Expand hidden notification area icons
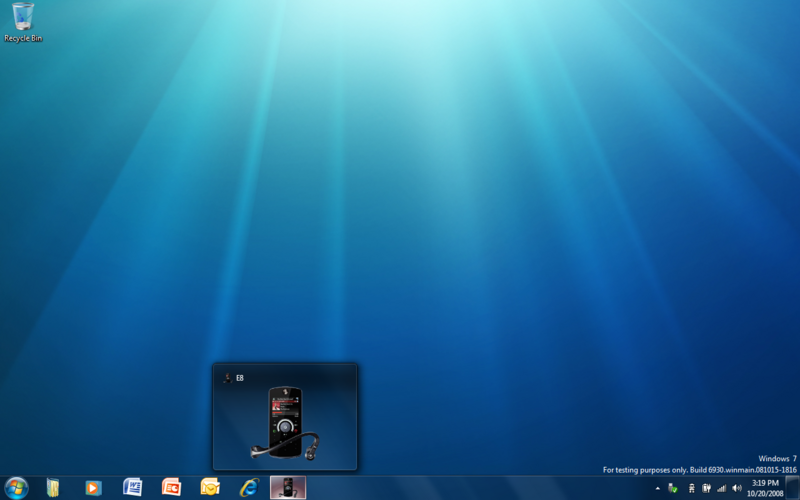Screen dimensions: 800x500 [657, 488]
